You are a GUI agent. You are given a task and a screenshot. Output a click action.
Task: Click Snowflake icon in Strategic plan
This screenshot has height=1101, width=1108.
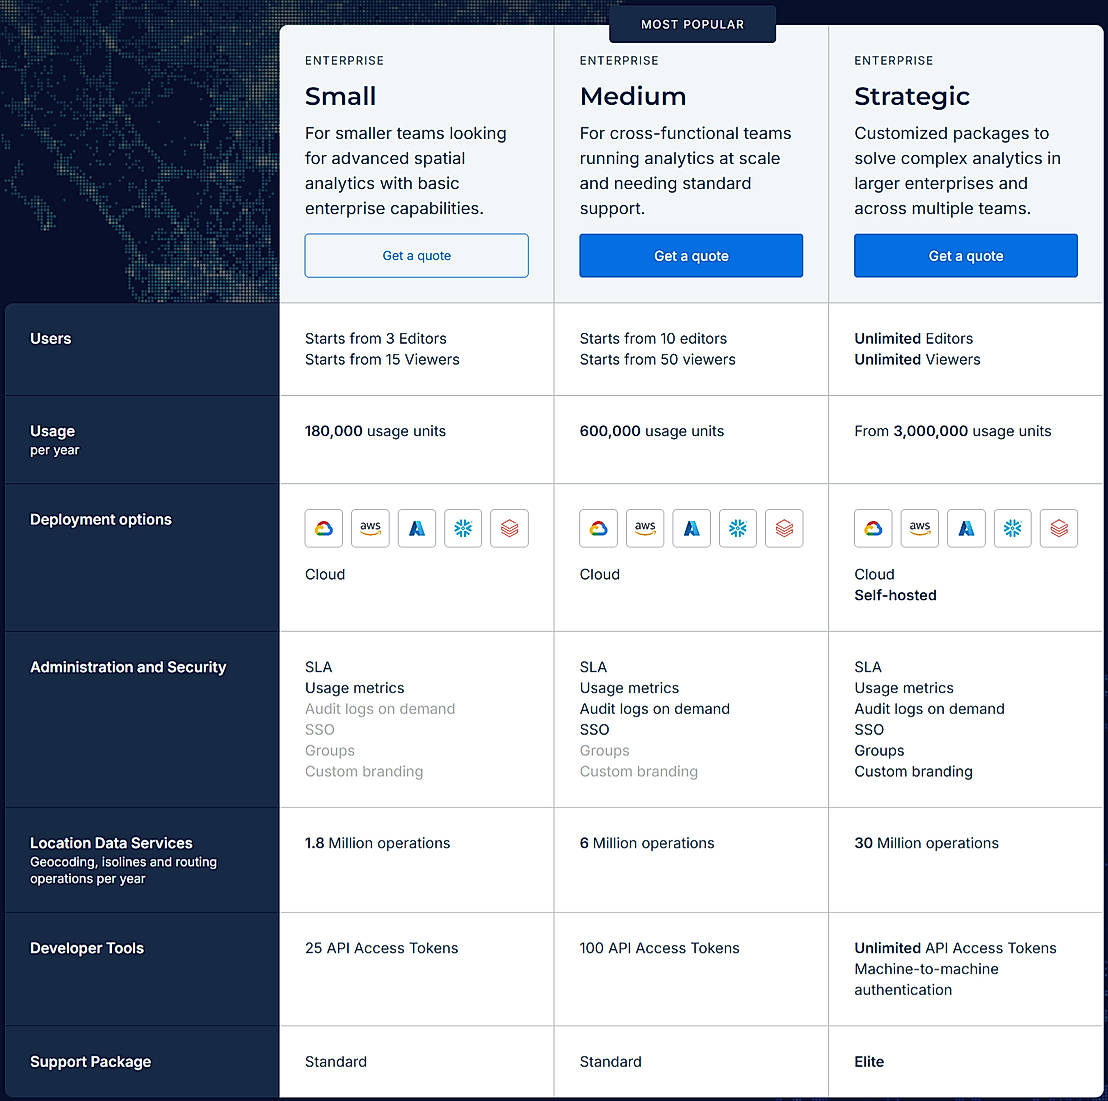[1013, 528]
